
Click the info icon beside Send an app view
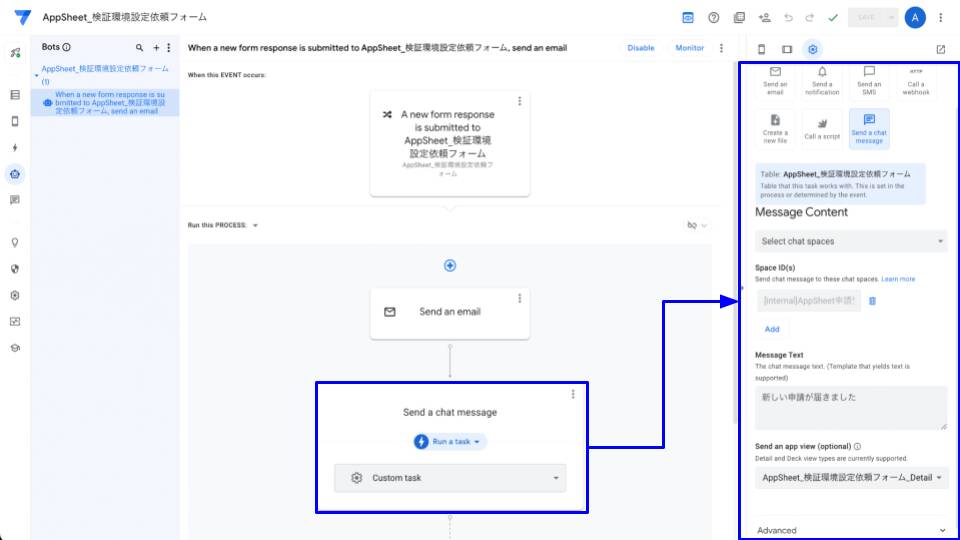tap(857, 446)
